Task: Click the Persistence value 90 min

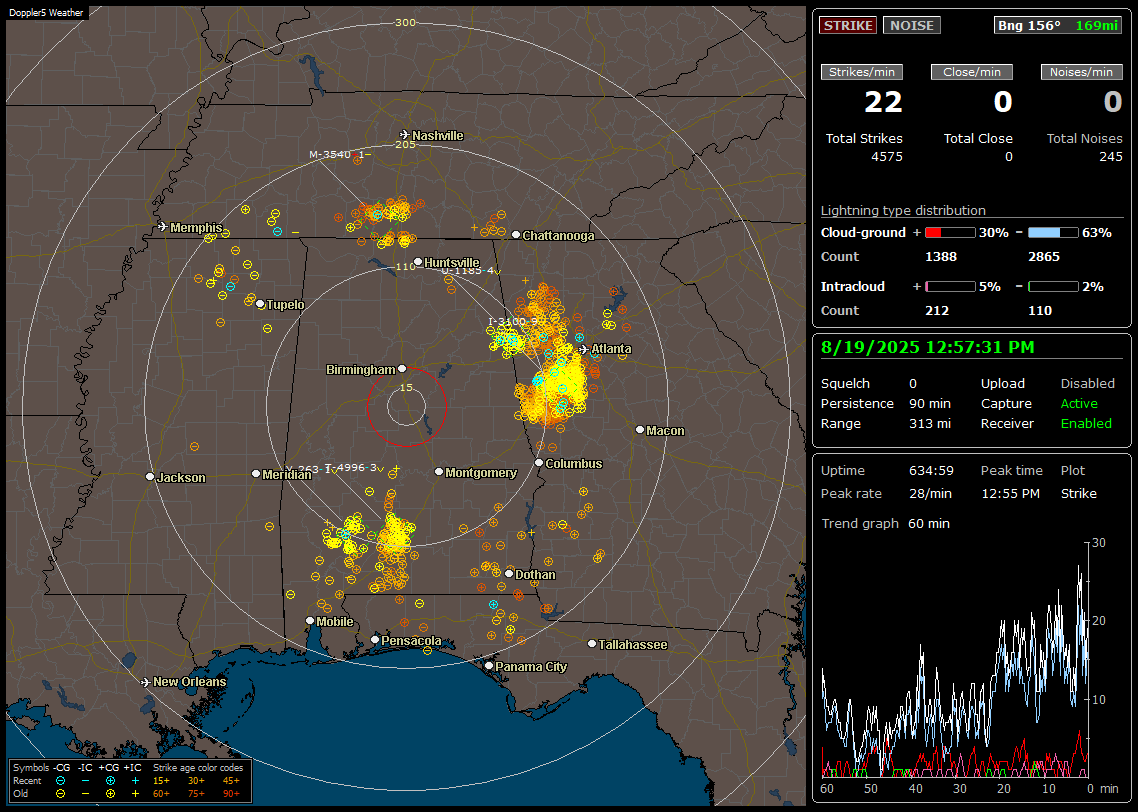Action: [930, 403]
